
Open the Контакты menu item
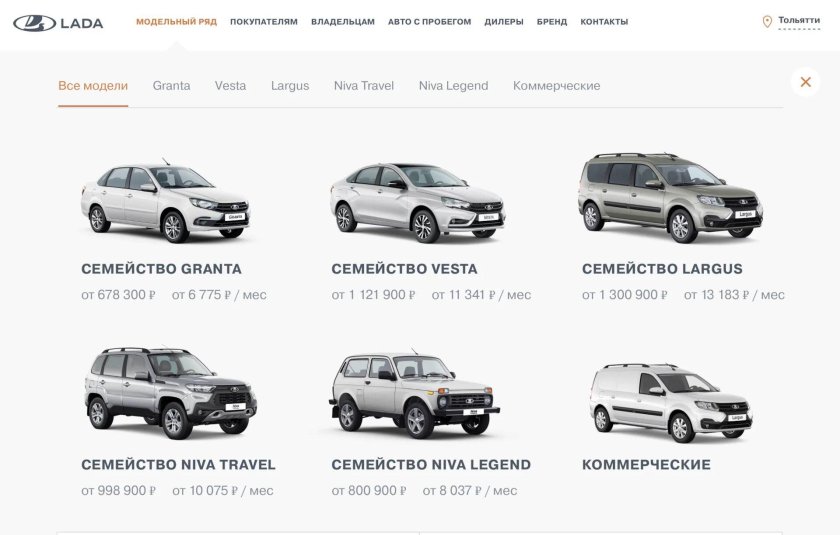pyautogui.click(x=604, y=22)
